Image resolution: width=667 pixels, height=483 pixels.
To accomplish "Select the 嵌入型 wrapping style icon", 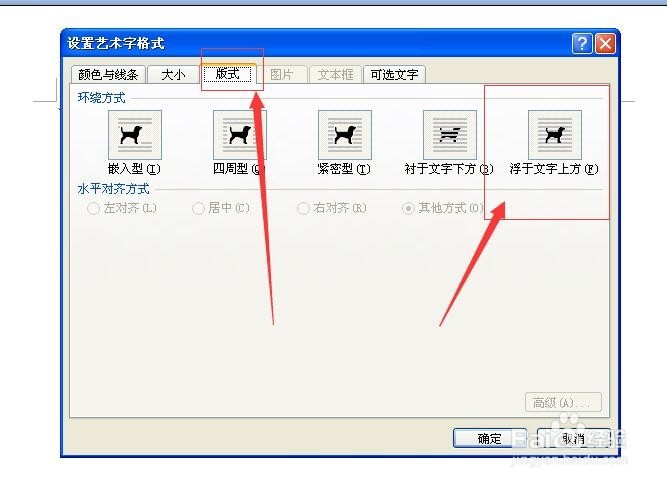I will pos(135,135).
